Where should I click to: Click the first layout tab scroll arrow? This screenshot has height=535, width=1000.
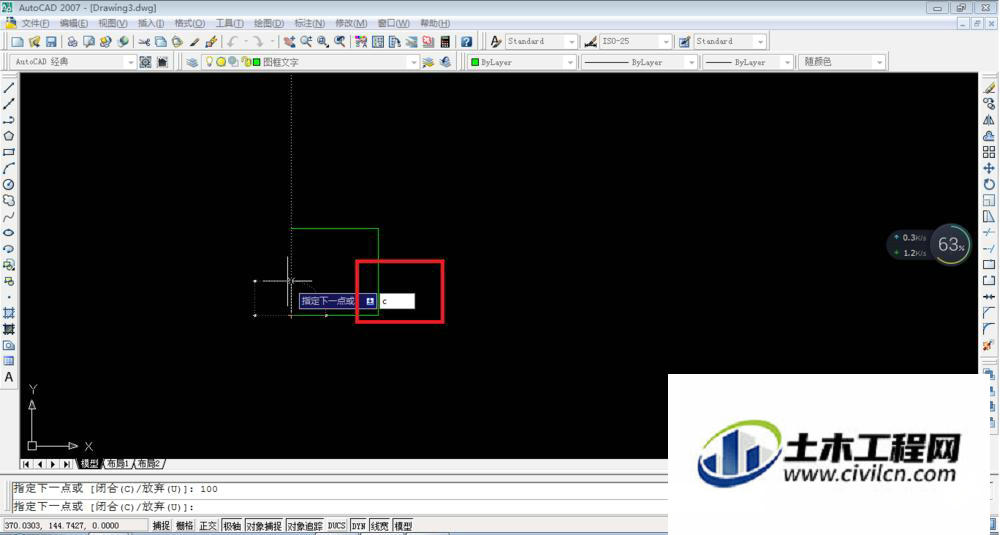pyautogui.click(x=26, y=464)
